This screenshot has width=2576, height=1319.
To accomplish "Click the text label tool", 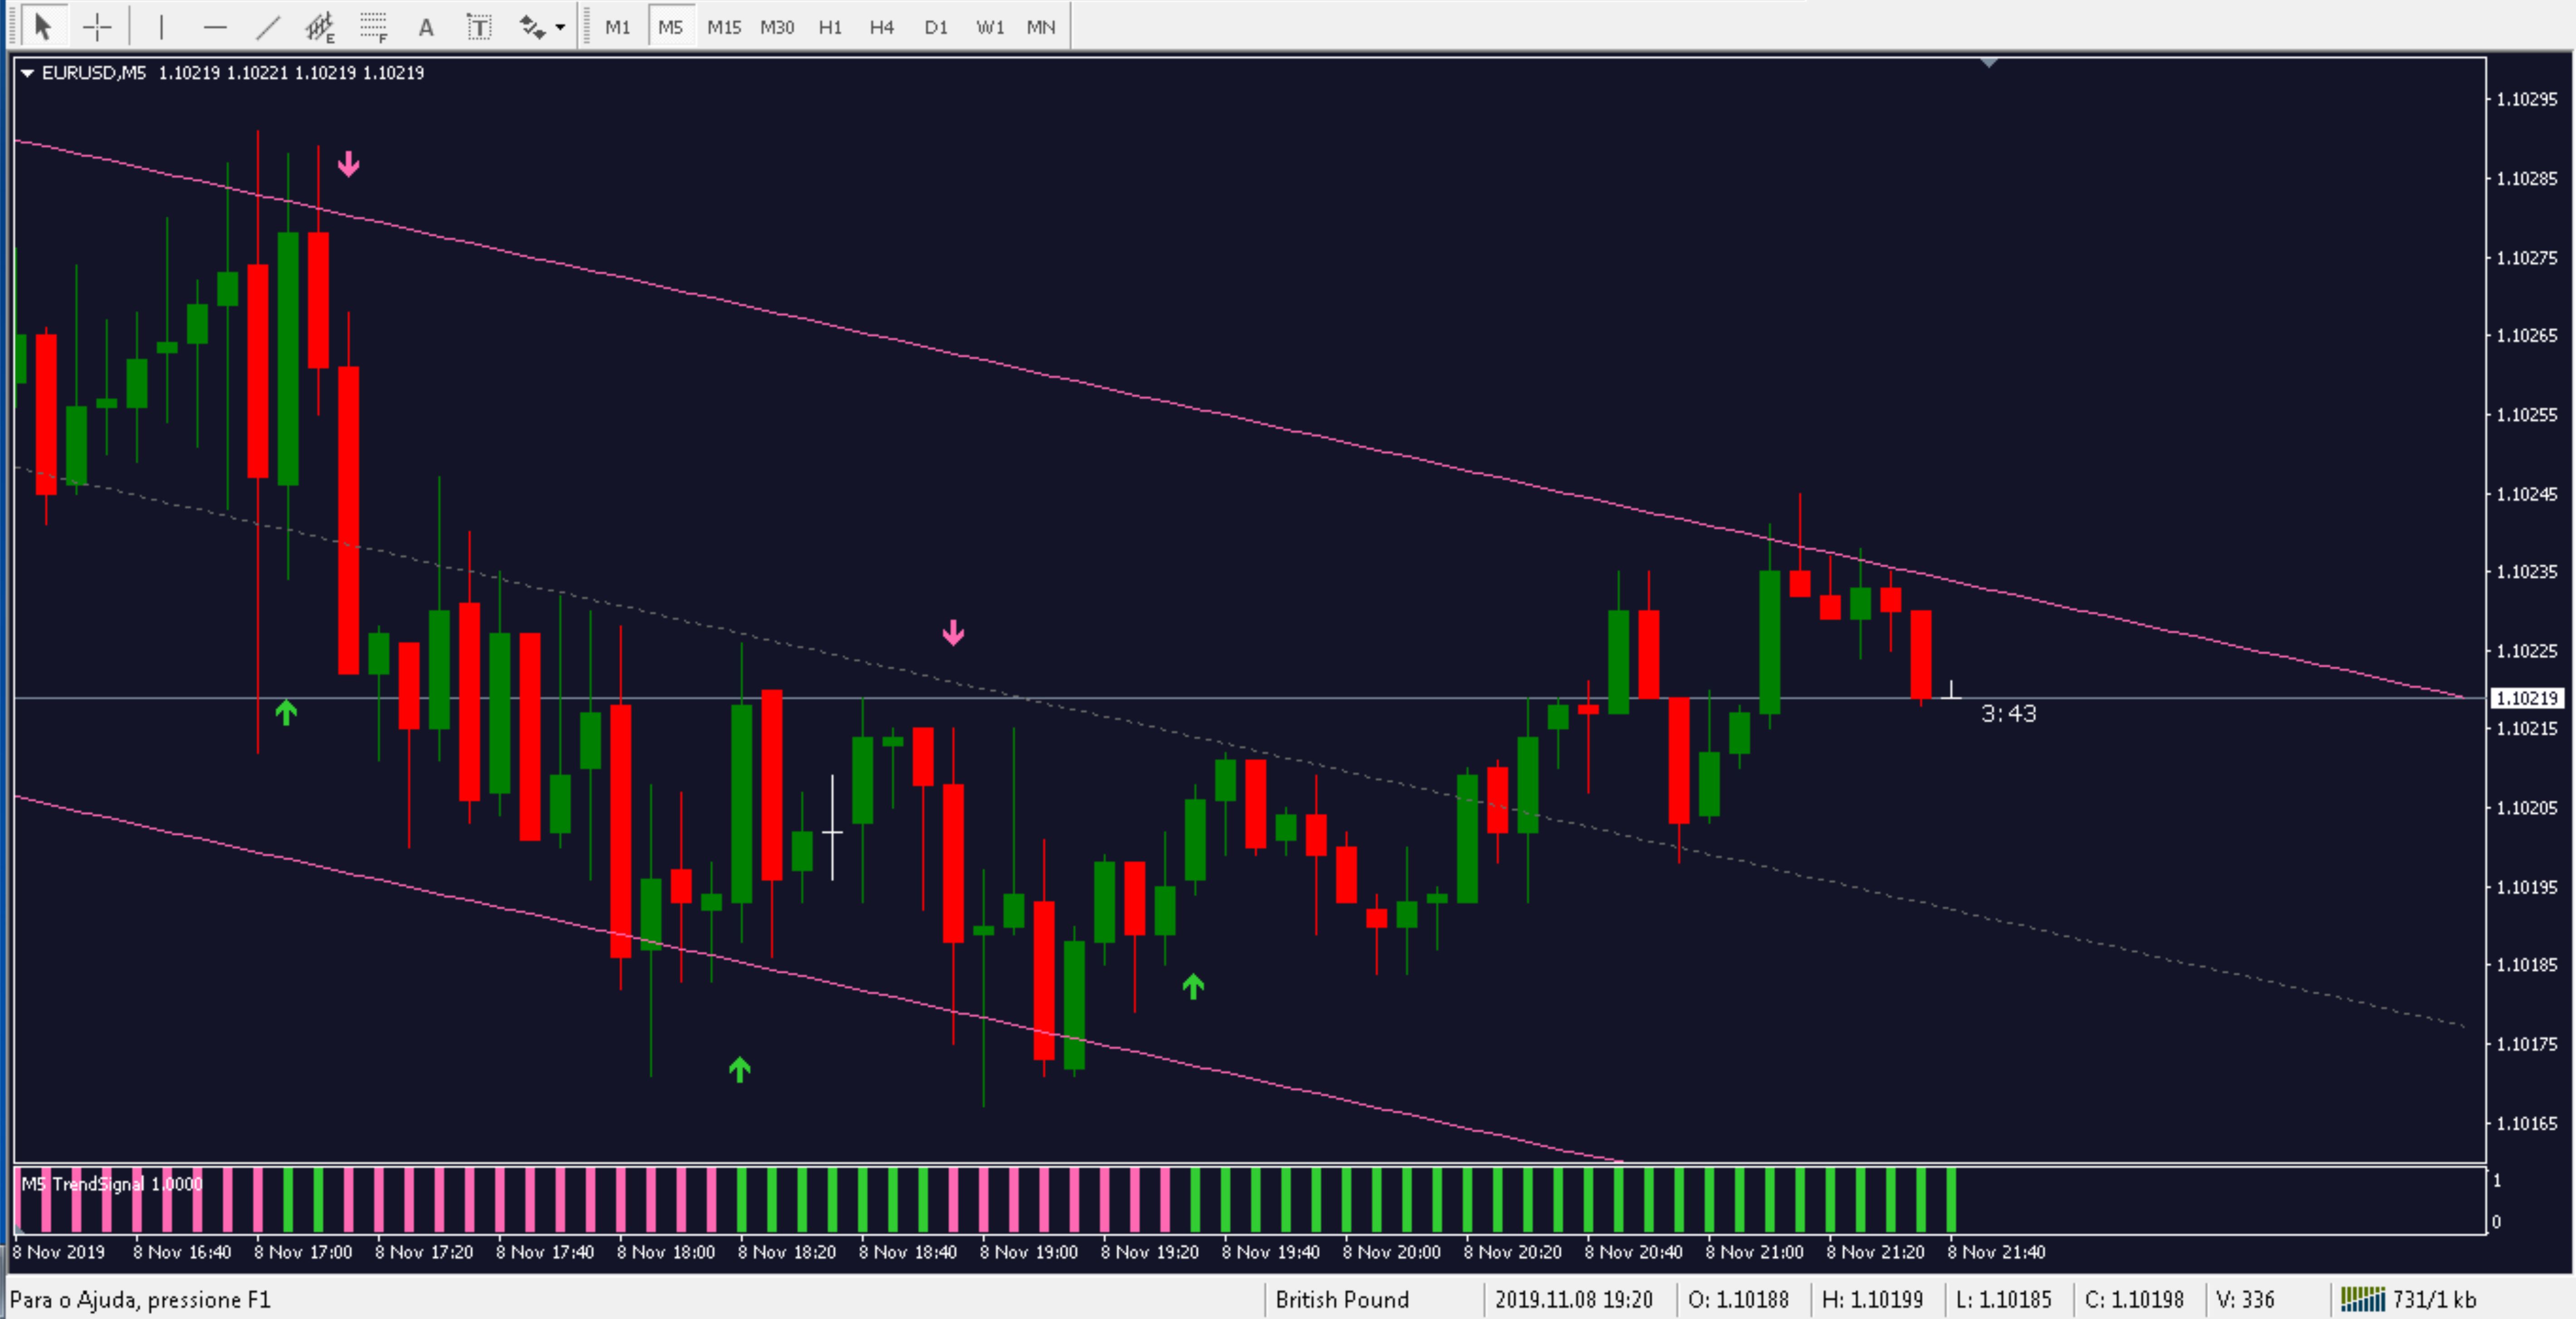I will (x=479, y=27).
